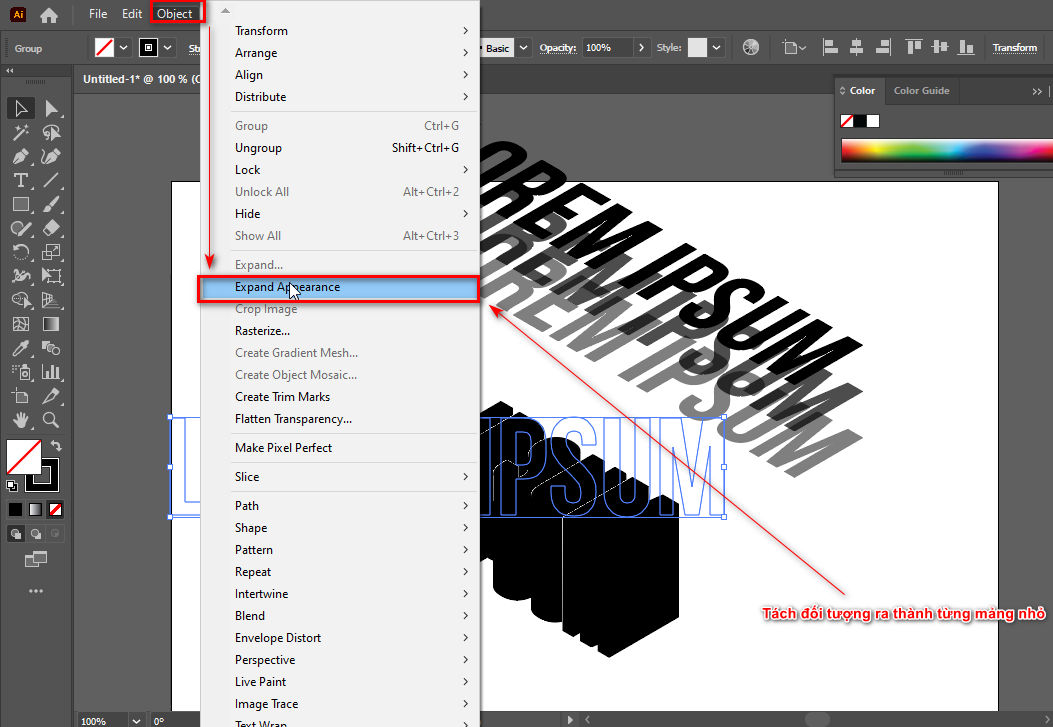Viewport: 1053px width, 727px height.
Task: Choose Expand Appearance from Object menu
Action: coord(290,287)
